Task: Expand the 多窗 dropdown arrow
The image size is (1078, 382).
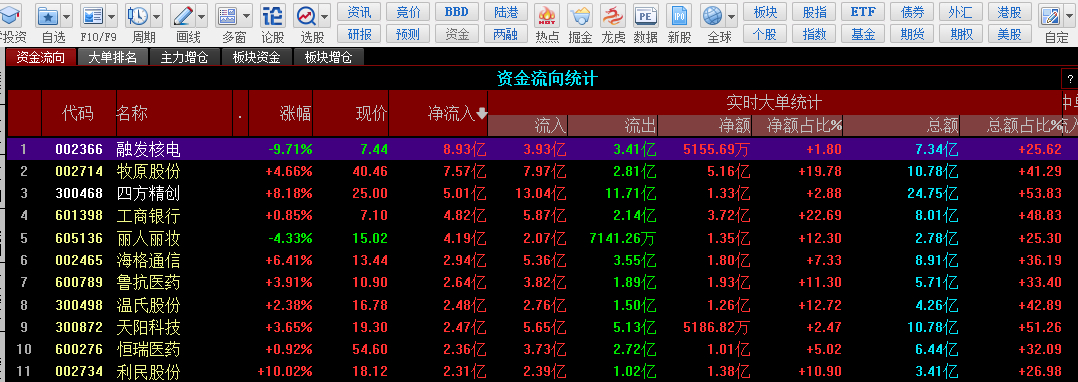Action: 246,15
